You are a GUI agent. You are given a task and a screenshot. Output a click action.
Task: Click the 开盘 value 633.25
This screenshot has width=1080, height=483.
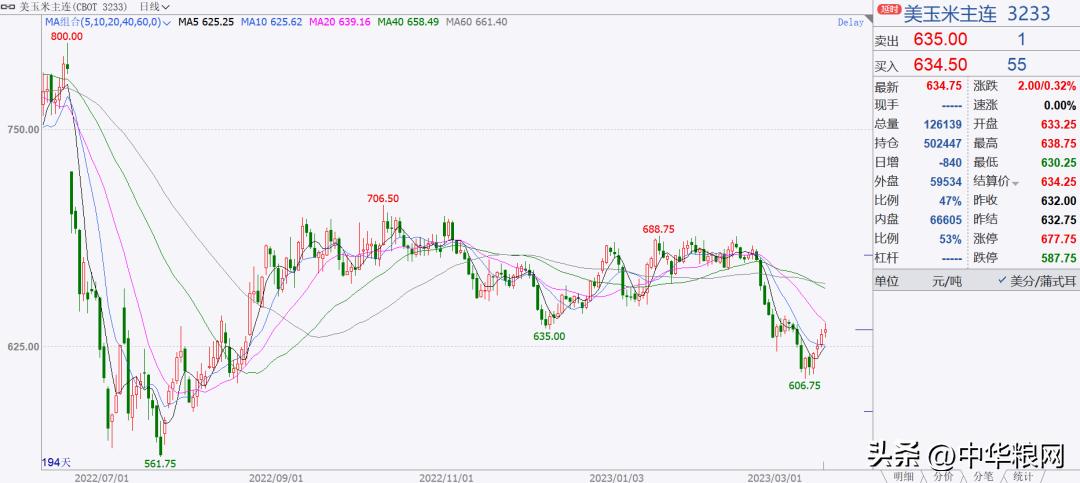click(x=1057, y=125)
